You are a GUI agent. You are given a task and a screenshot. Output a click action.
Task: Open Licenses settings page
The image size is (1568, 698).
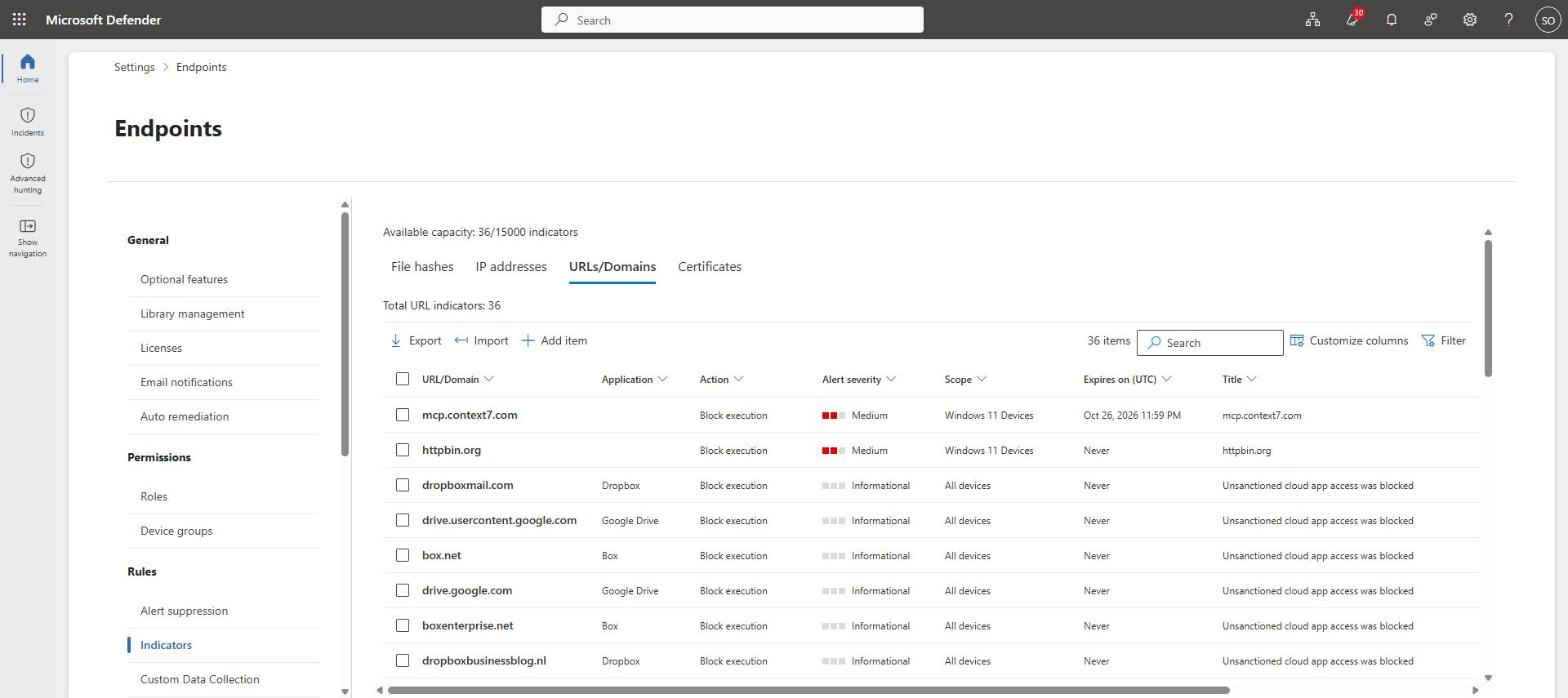tap(161, 348)
